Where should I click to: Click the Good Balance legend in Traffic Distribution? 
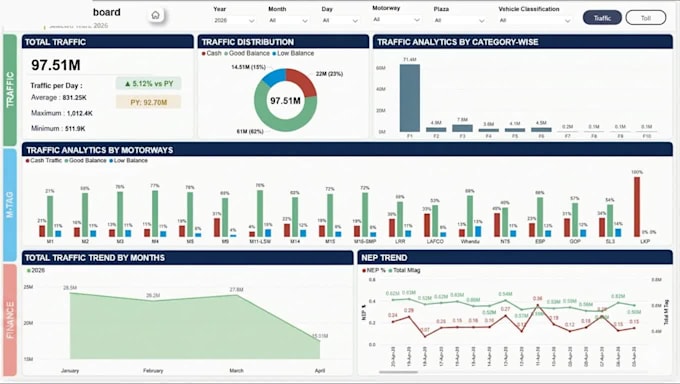pyautogui.click(x=247, y=53)
